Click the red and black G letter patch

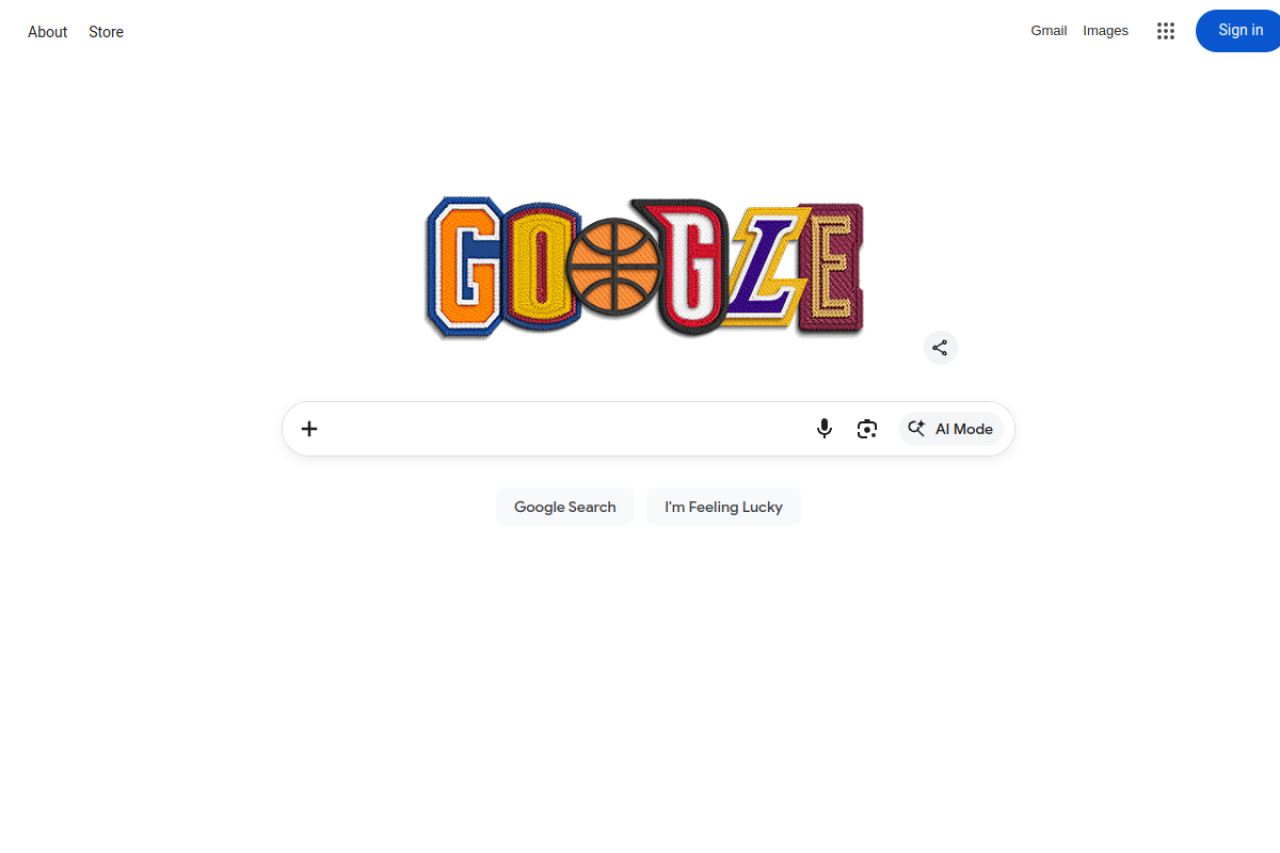click(x=689, y=266)
